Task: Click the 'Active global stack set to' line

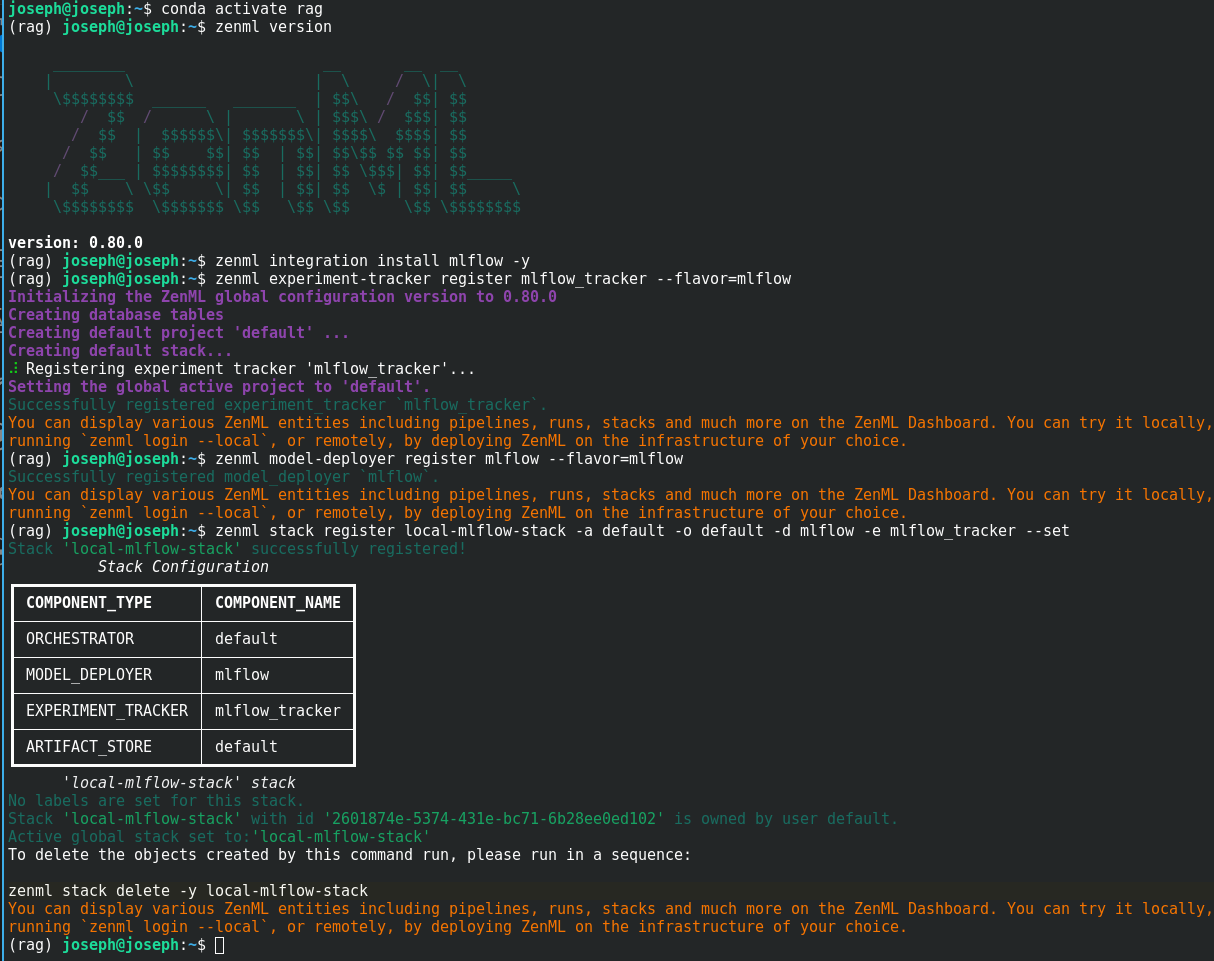Action: point(219,837)
